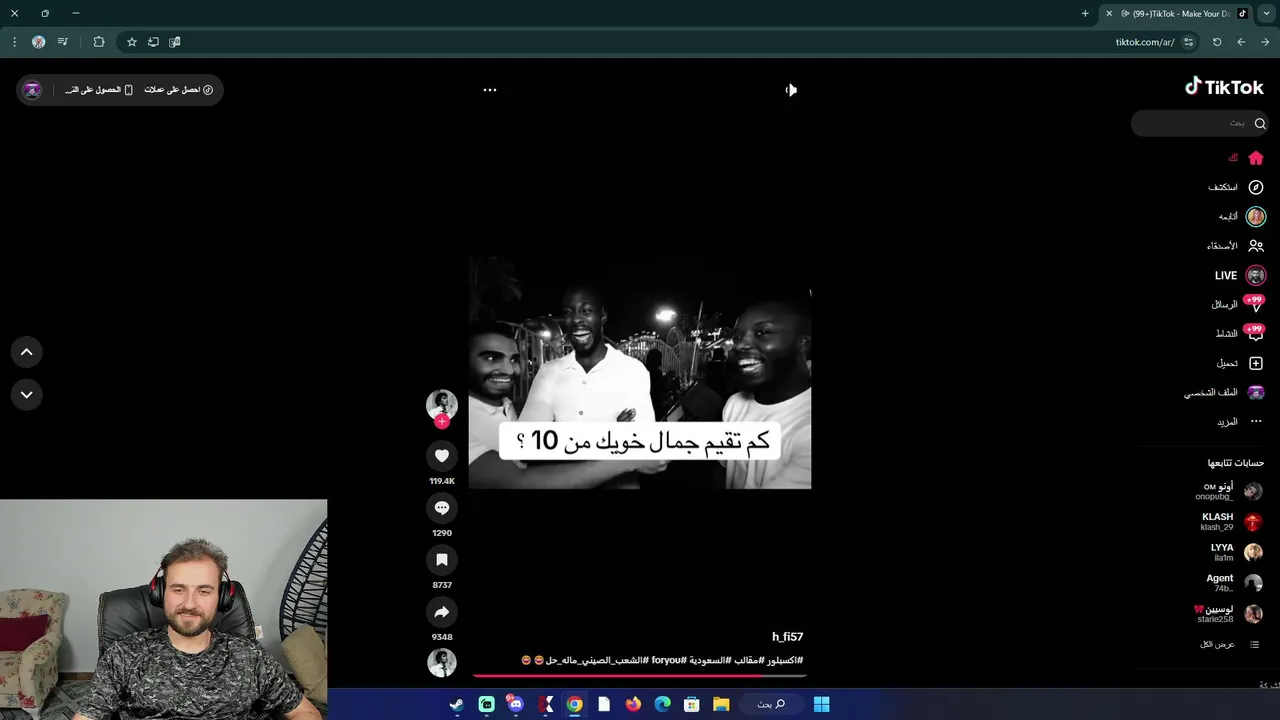1280x720 pixels.
Task: Open the top-left profile avatar menu
Action: 32,90
